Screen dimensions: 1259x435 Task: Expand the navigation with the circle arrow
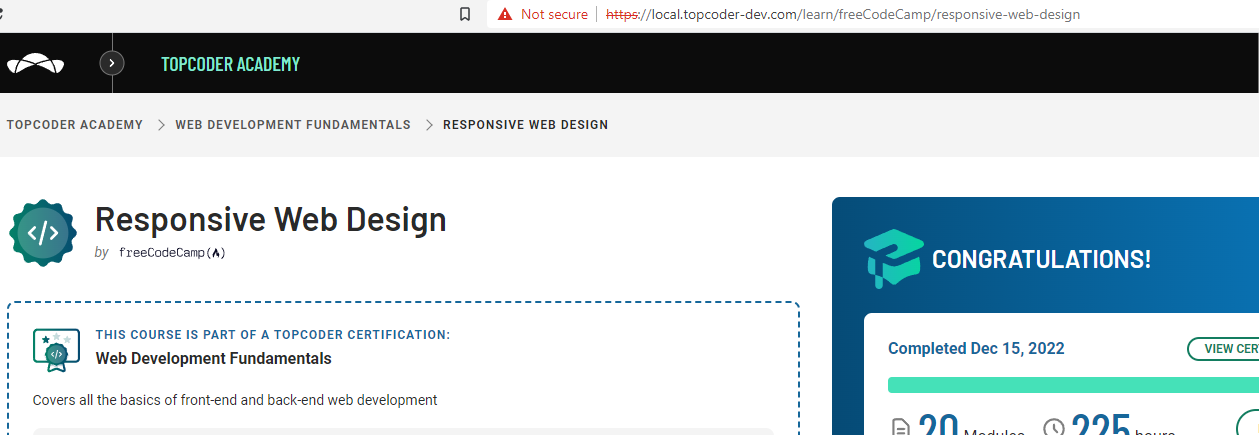(x=112, y=63)
